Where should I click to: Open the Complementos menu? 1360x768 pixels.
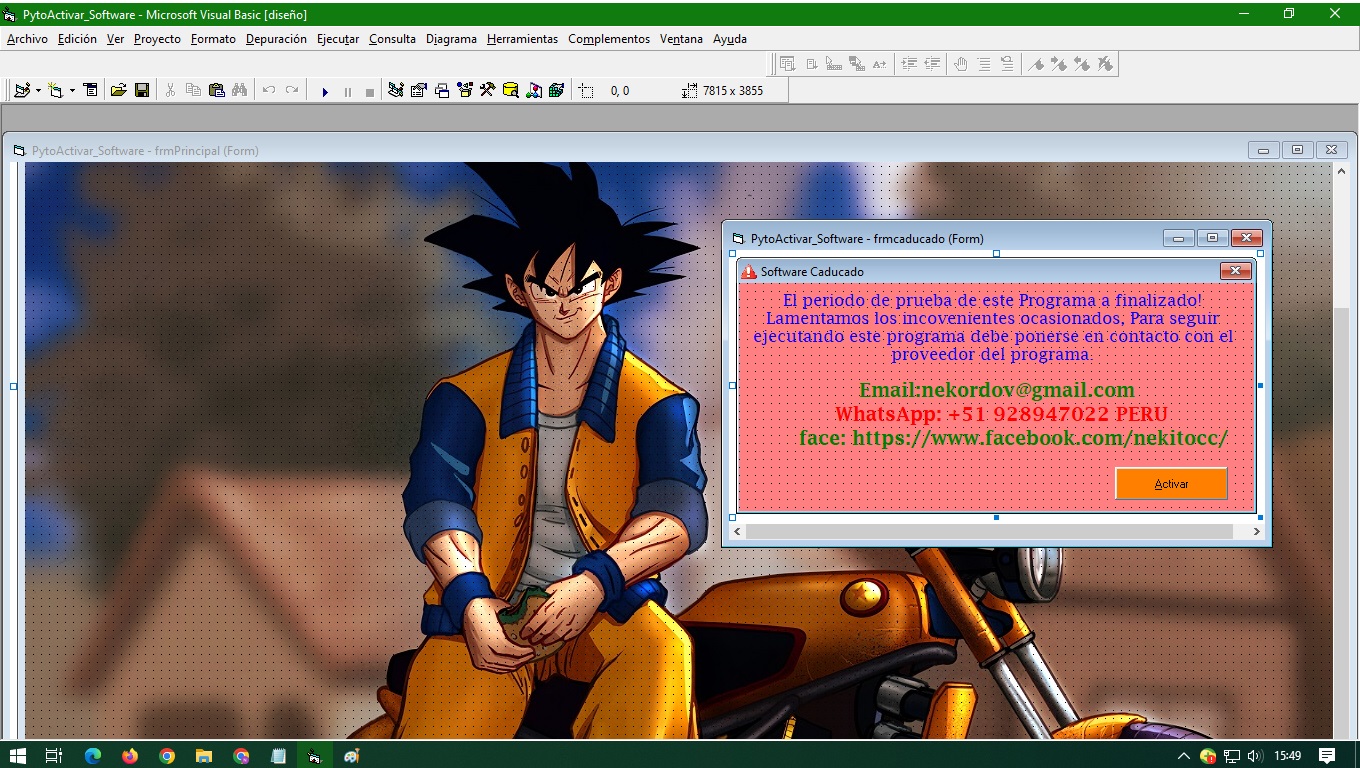[x=609, y=39]
